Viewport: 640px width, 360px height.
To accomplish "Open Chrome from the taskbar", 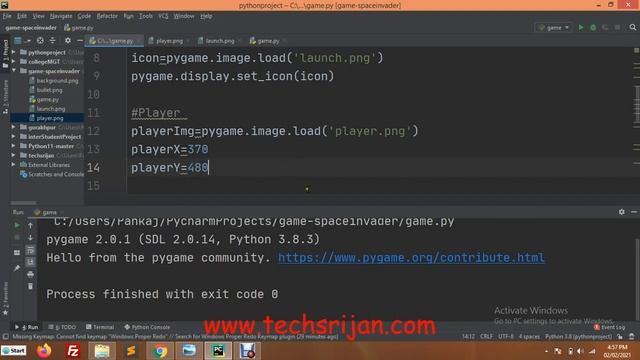I will 160,351.
